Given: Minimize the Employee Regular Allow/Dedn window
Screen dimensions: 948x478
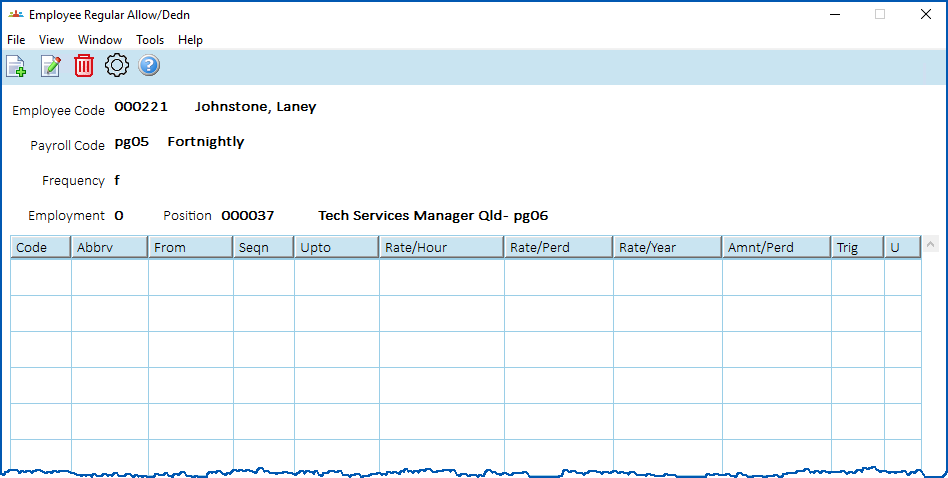Looking at the screenshot, I should point(836,15).
